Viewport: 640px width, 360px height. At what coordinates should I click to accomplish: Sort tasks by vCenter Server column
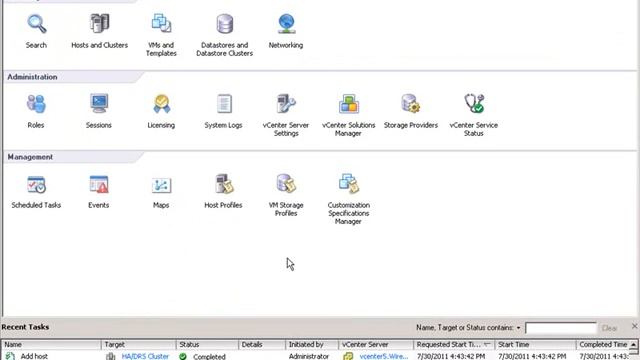[x=376, y=344]
